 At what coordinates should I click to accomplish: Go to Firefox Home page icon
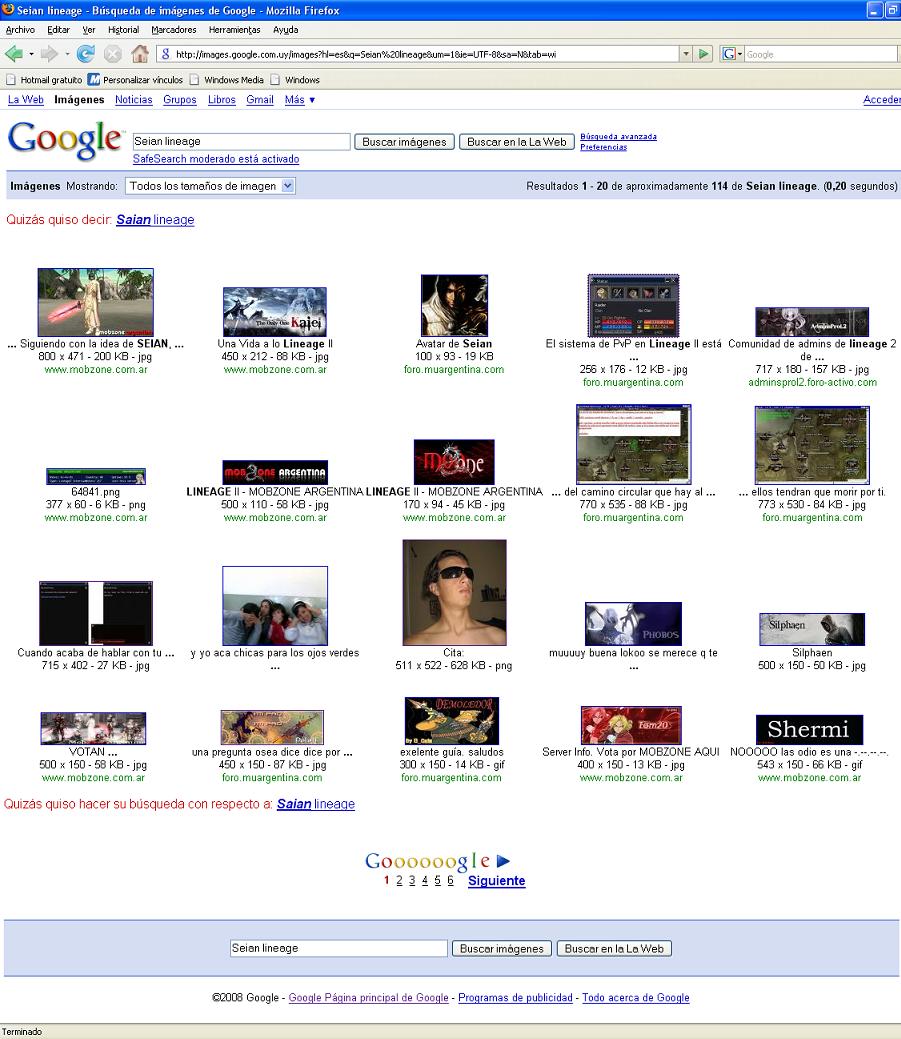click(x=140, y=54)
